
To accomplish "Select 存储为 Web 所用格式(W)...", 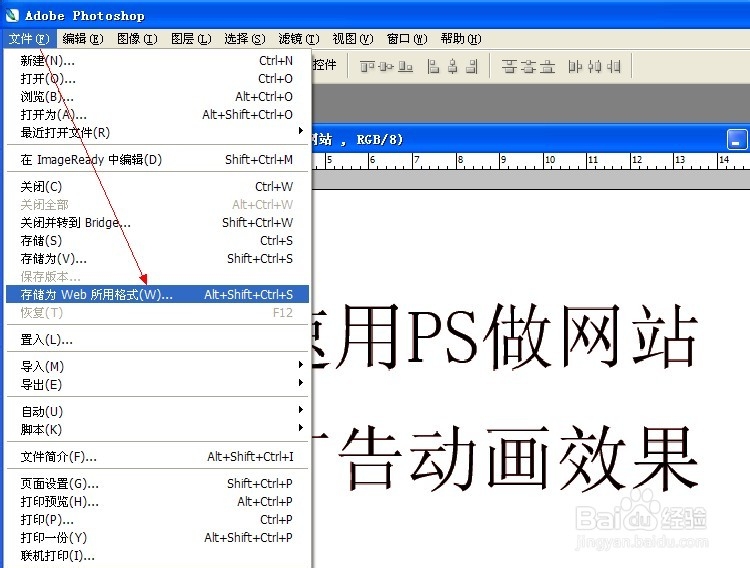I will [157, 295].
